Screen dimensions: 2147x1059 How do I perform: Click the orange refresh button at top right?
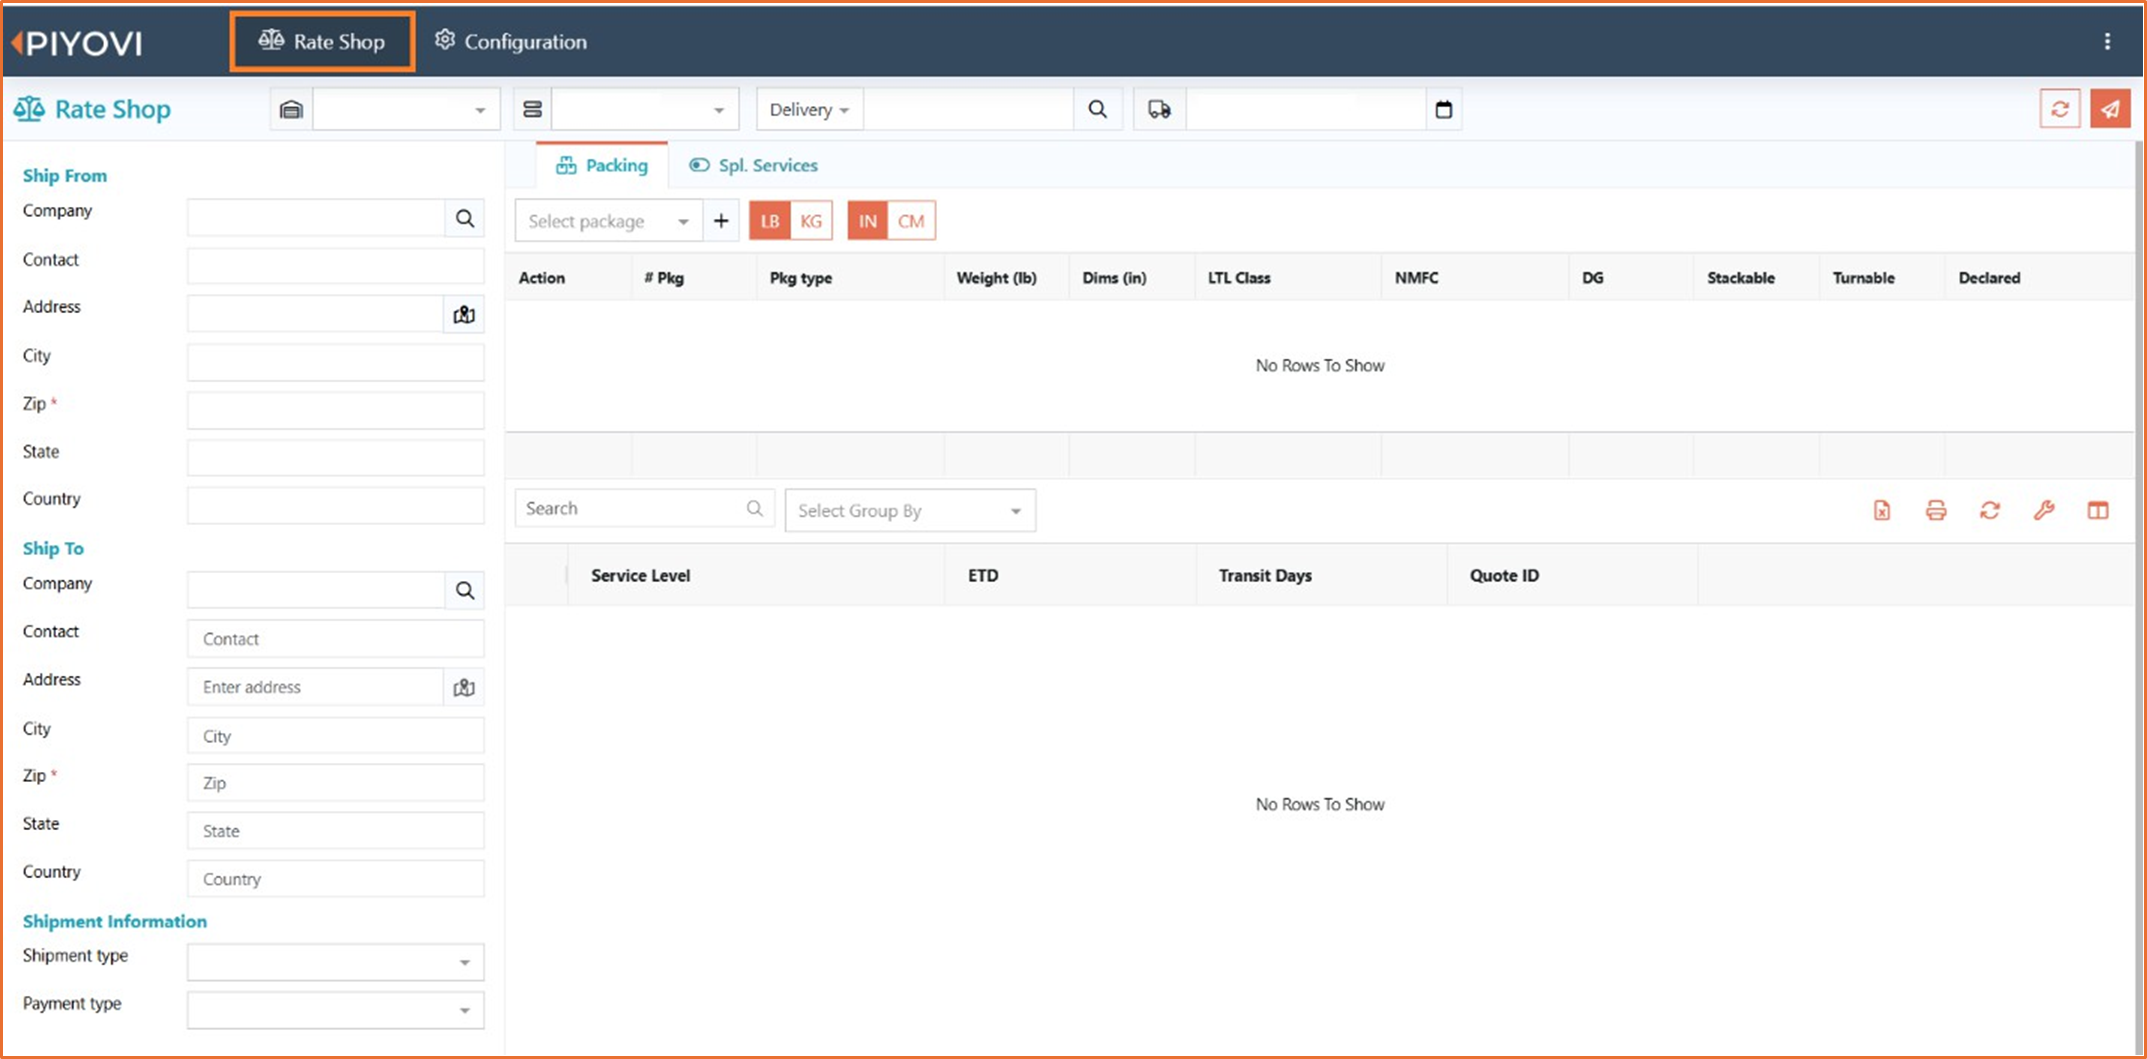2060,109
